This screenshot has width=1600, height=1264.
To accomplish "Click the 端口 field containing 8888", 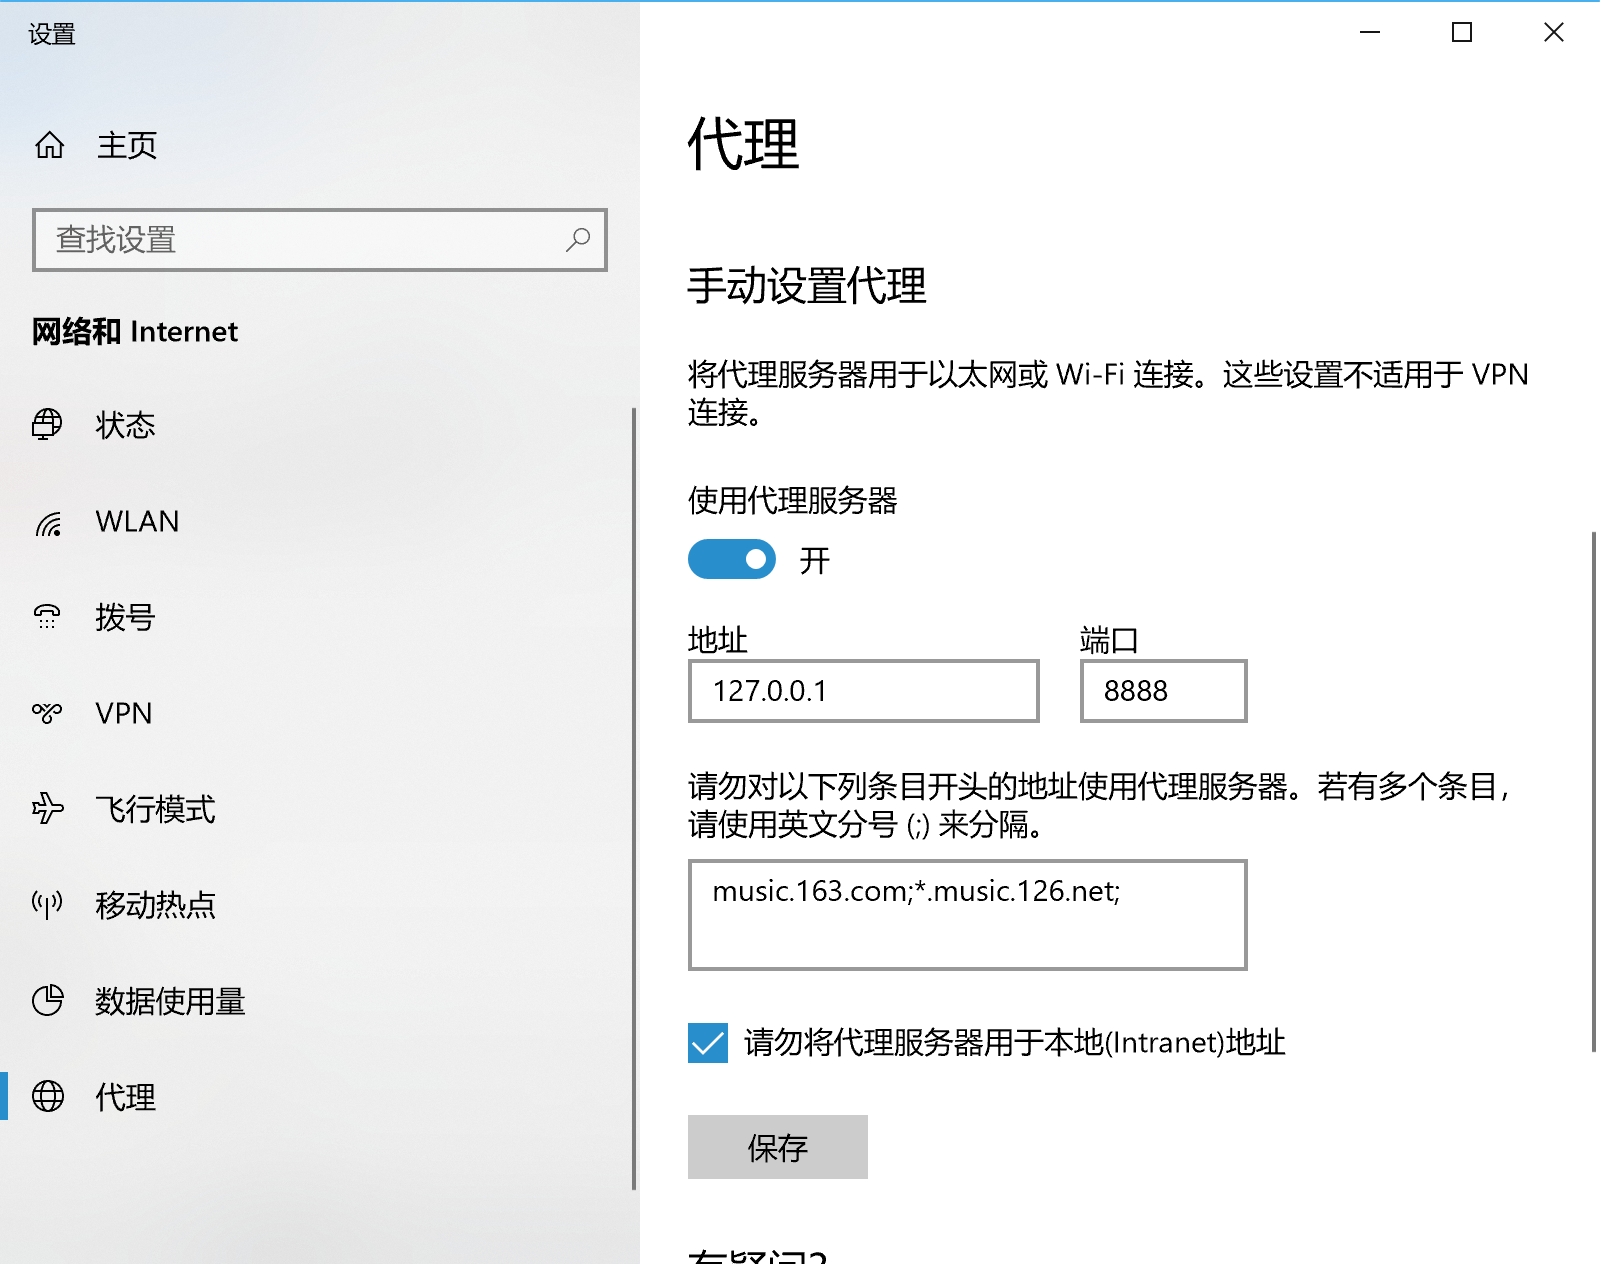I will pyautogui.click(x=1164, y=691).
